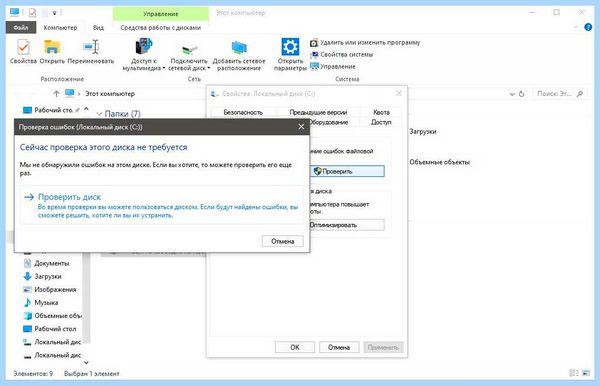
Task: Click Управление in Система group
Action: coord(333,67)
